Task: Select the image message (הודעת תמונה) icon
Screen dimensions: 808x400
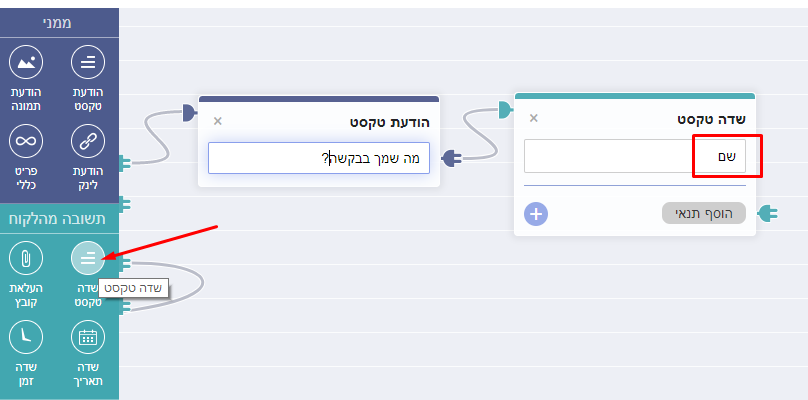Action: [x=26, y=62]
